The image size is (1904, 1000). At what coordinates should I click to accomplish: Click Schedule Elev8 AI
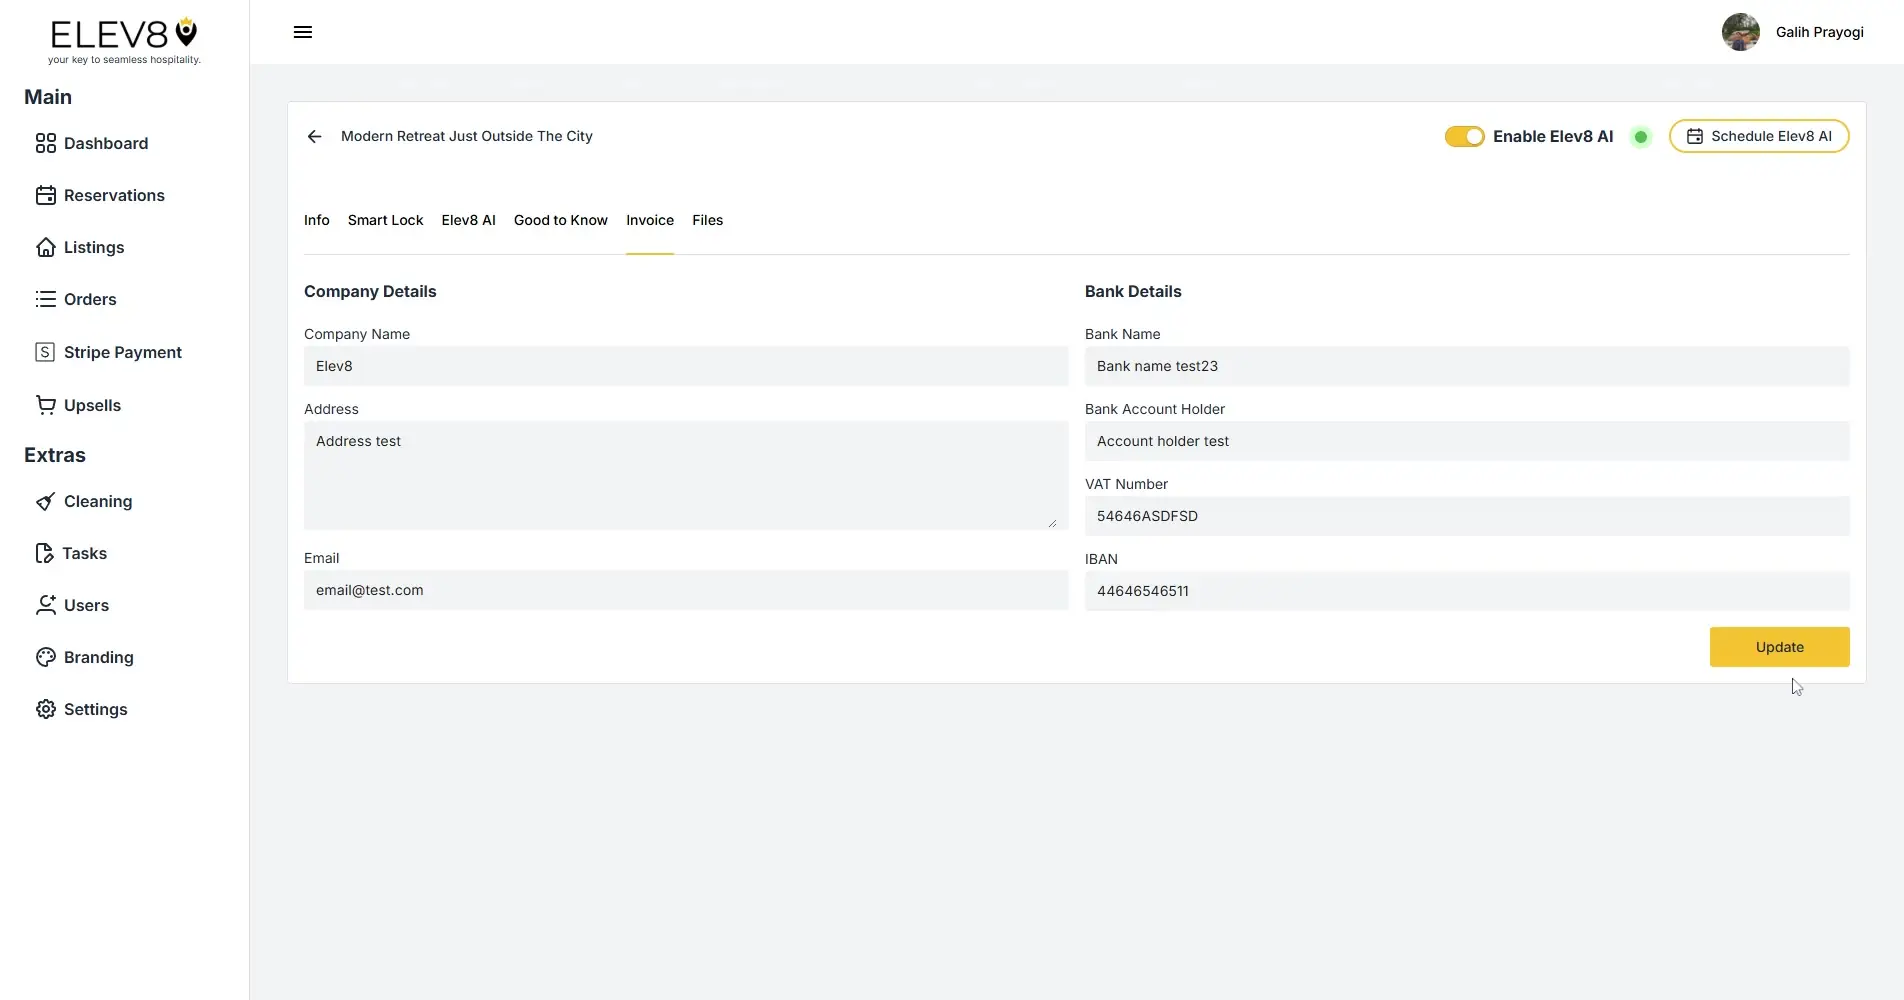click(x=1759, y=136)
